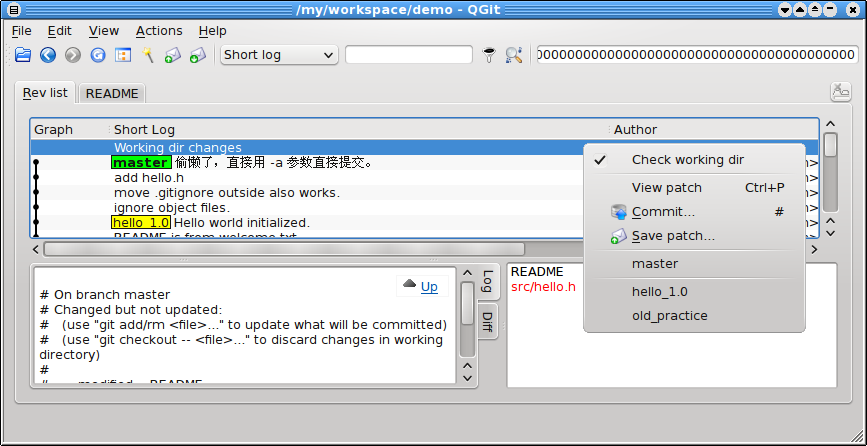Viewport: 867px width, 446px height.
Task: Select the 'add hello.h' commit
Action: click(x=307, y=178)
